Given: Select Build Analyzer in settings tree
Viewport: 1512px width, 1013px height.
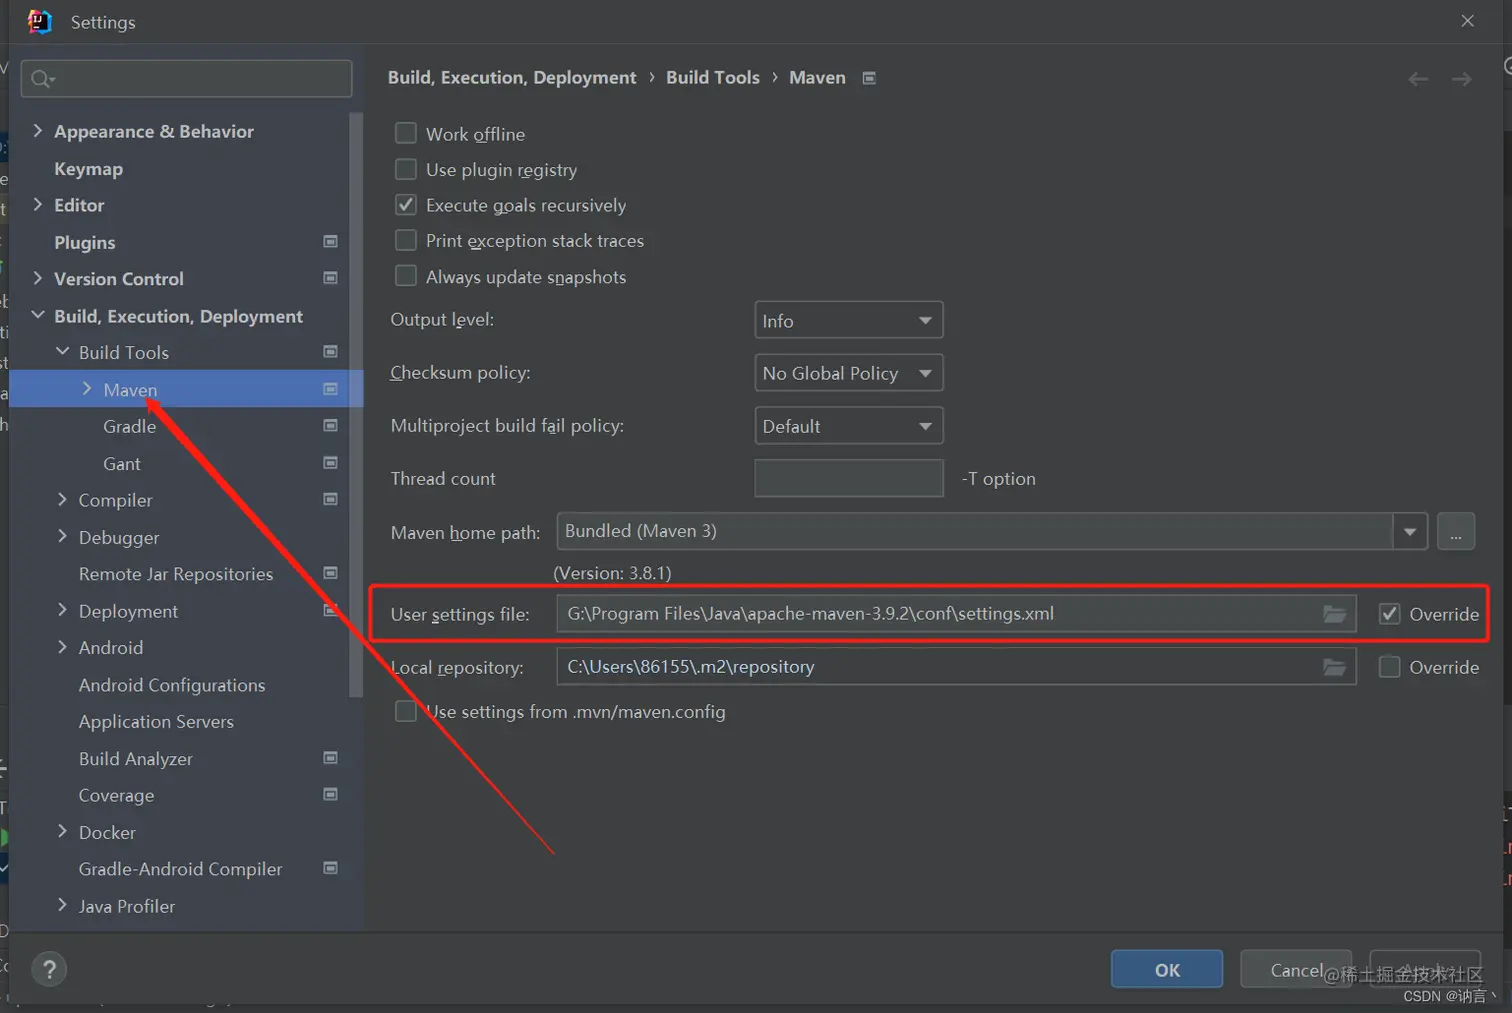Looking at the screenshot, I should [x=136, y=759].
